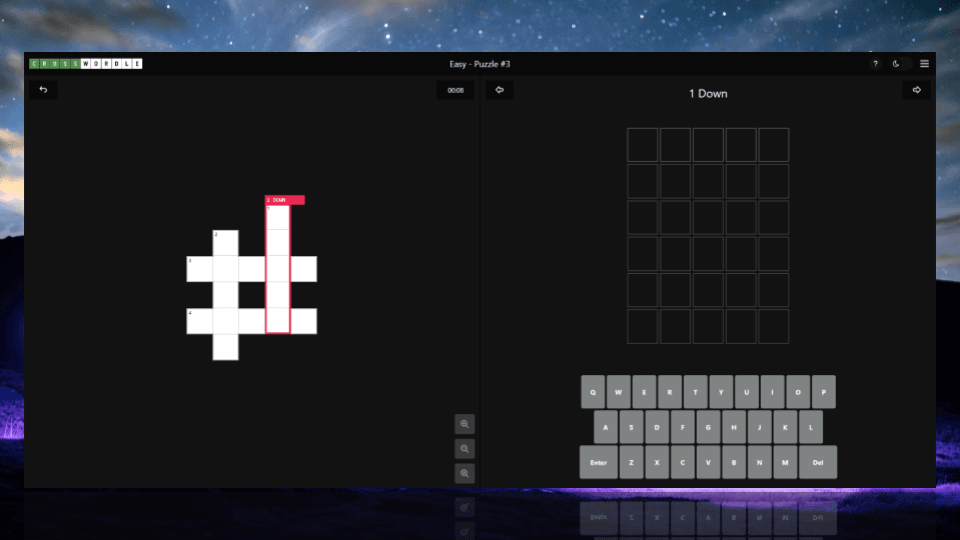Toggle dark mode with moon icon
Image resolution: width=960 pixels, height=540 pixels.
[x=897, y=64]
